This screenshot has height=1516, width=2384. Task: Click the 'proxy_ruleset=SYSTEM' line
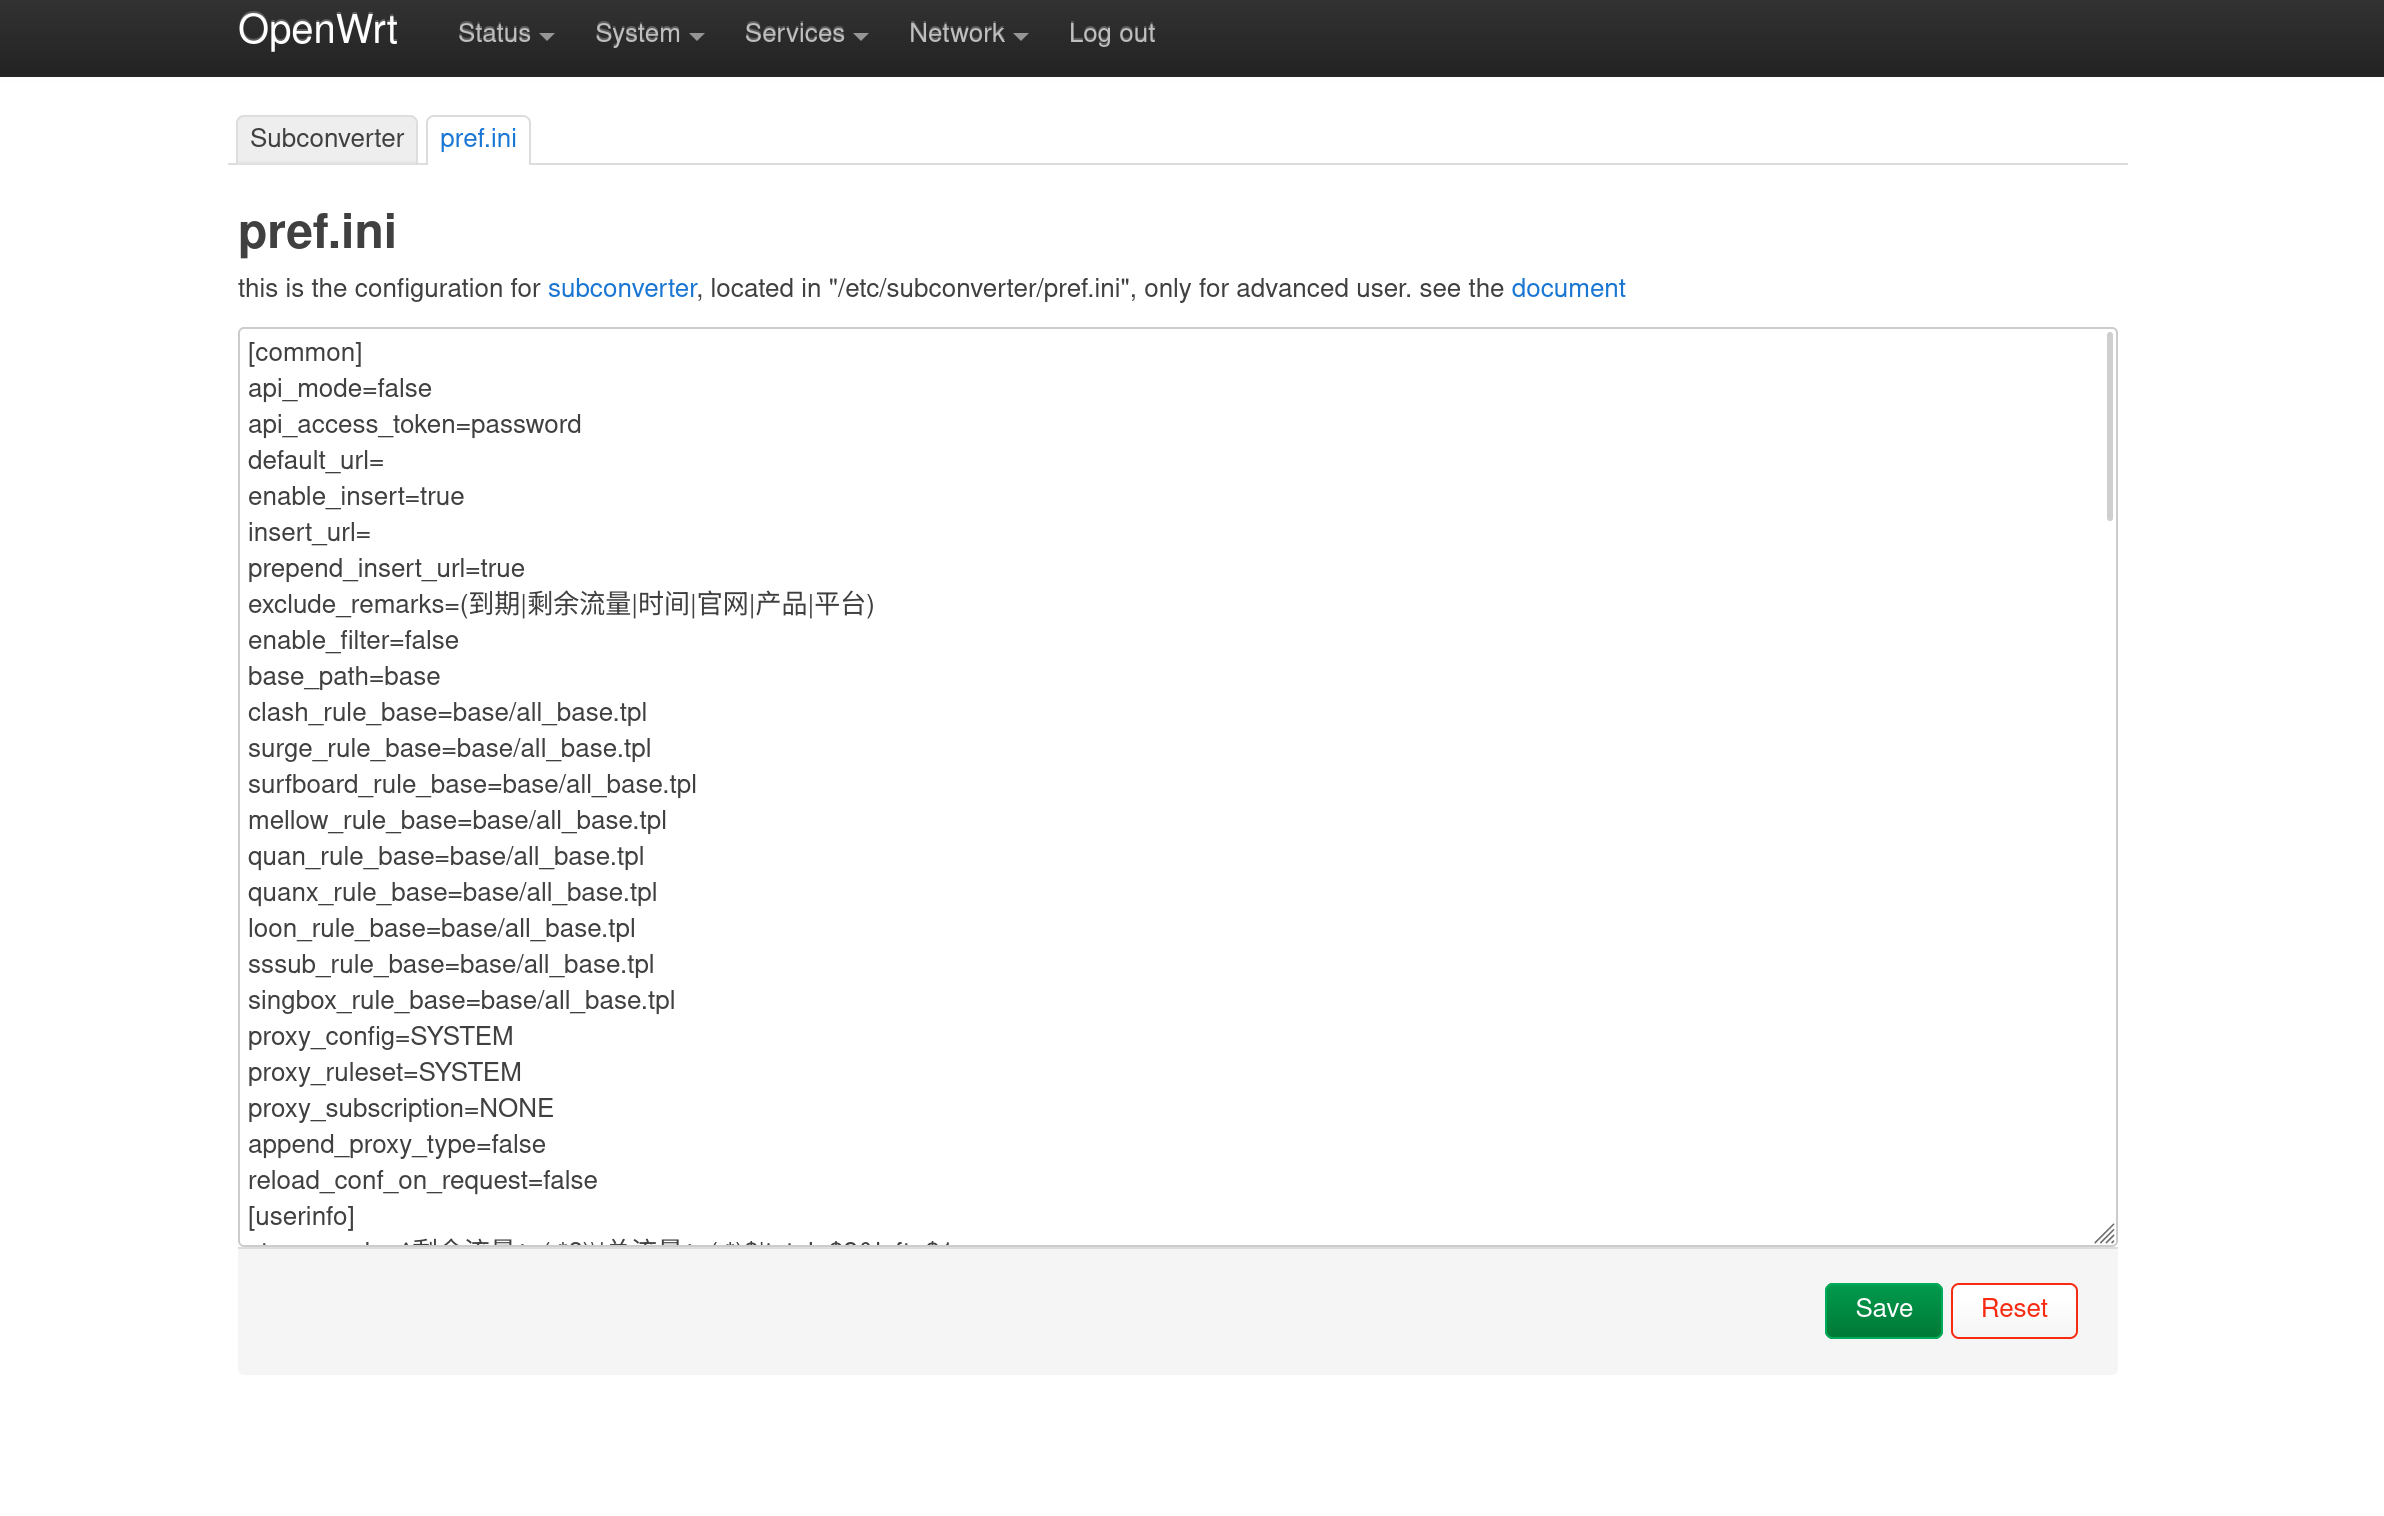point(384,1073)
